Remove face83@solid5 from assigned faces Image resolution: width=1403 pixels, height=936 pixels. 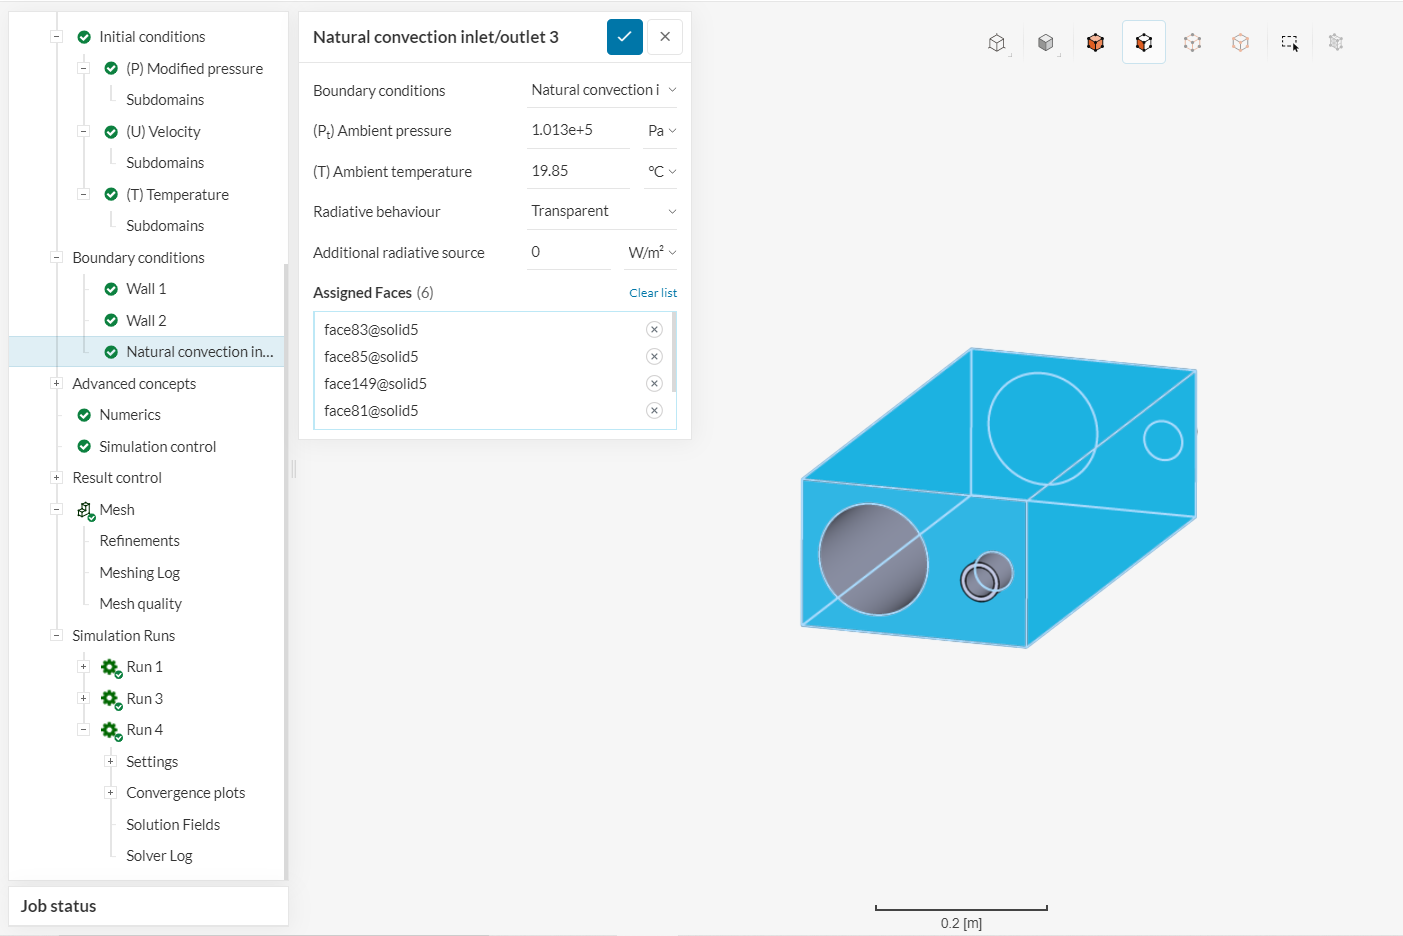654,330
